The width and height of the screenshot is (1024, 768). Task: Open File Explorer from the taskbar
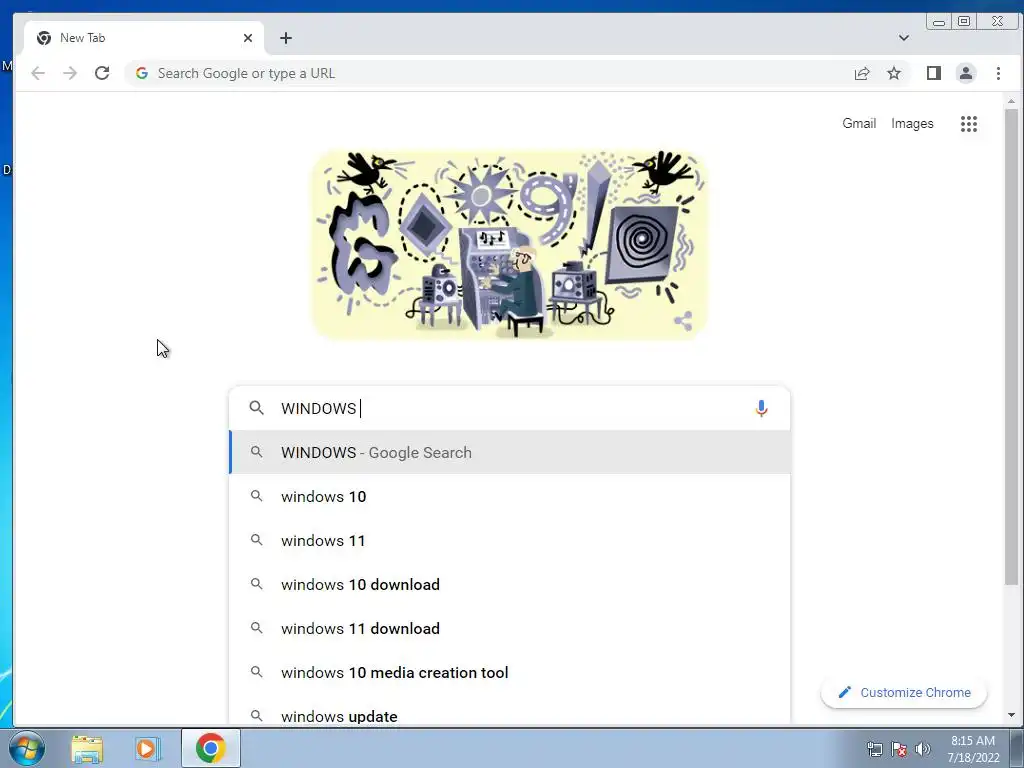87,748
